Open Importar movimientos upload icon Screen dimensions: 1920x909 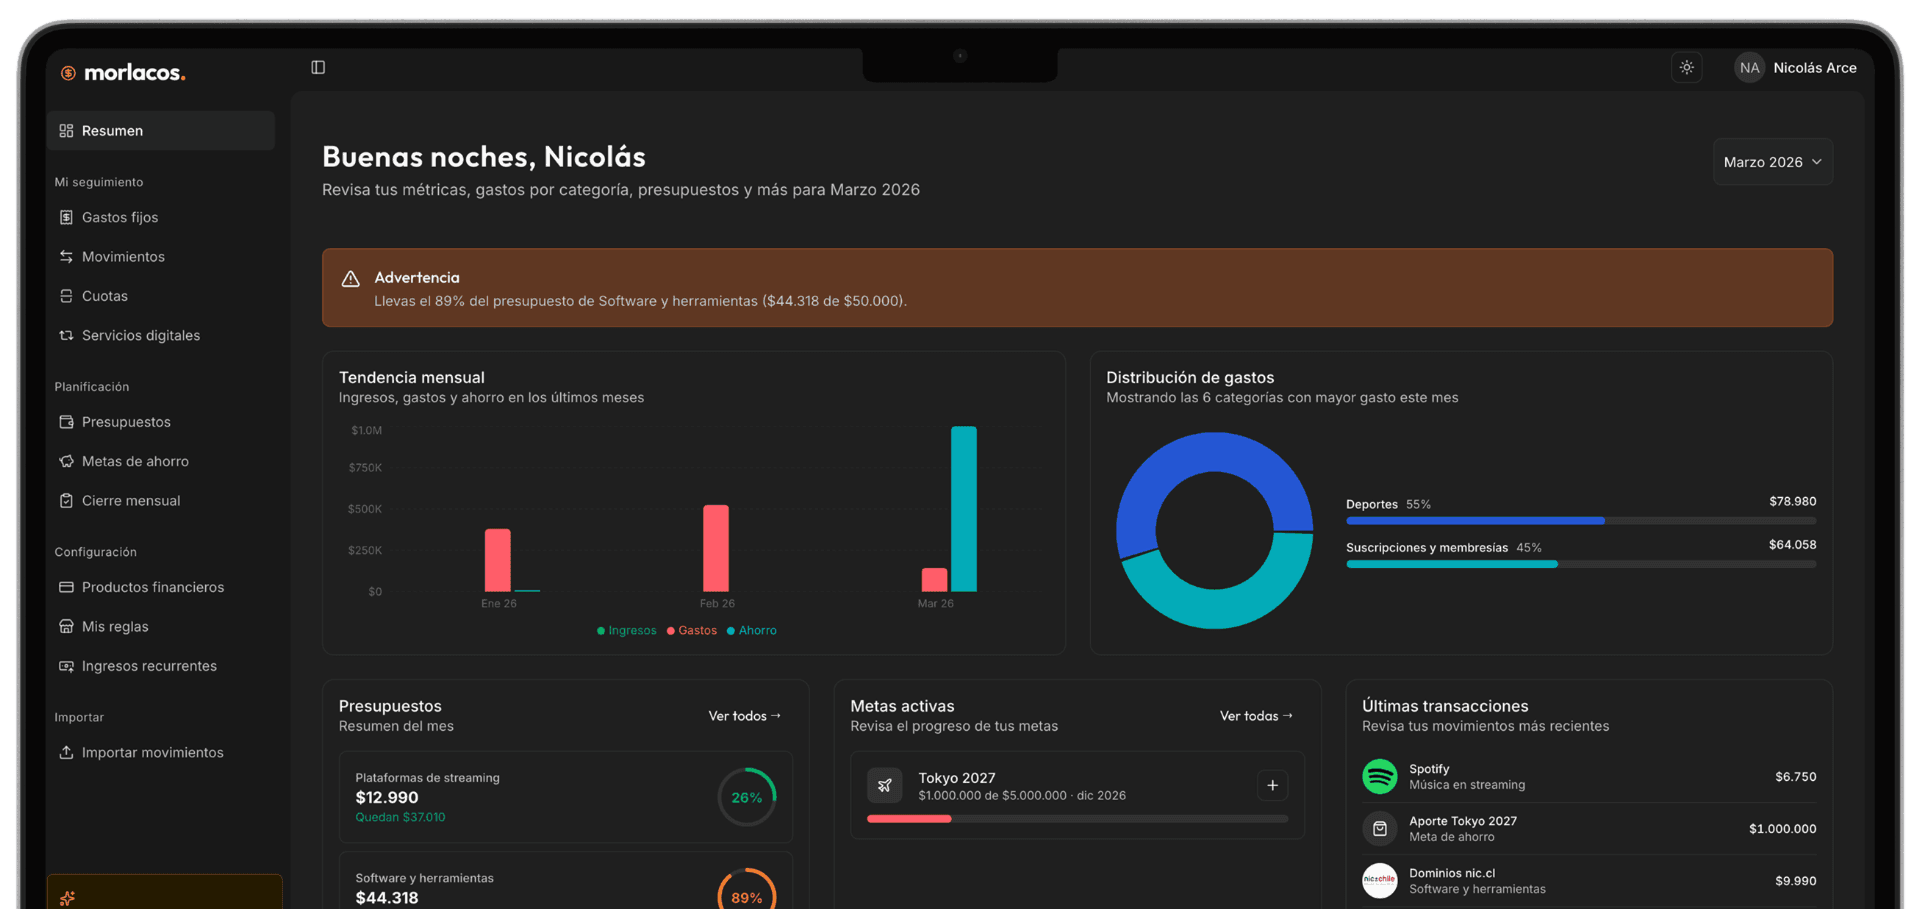click(66, 753)
